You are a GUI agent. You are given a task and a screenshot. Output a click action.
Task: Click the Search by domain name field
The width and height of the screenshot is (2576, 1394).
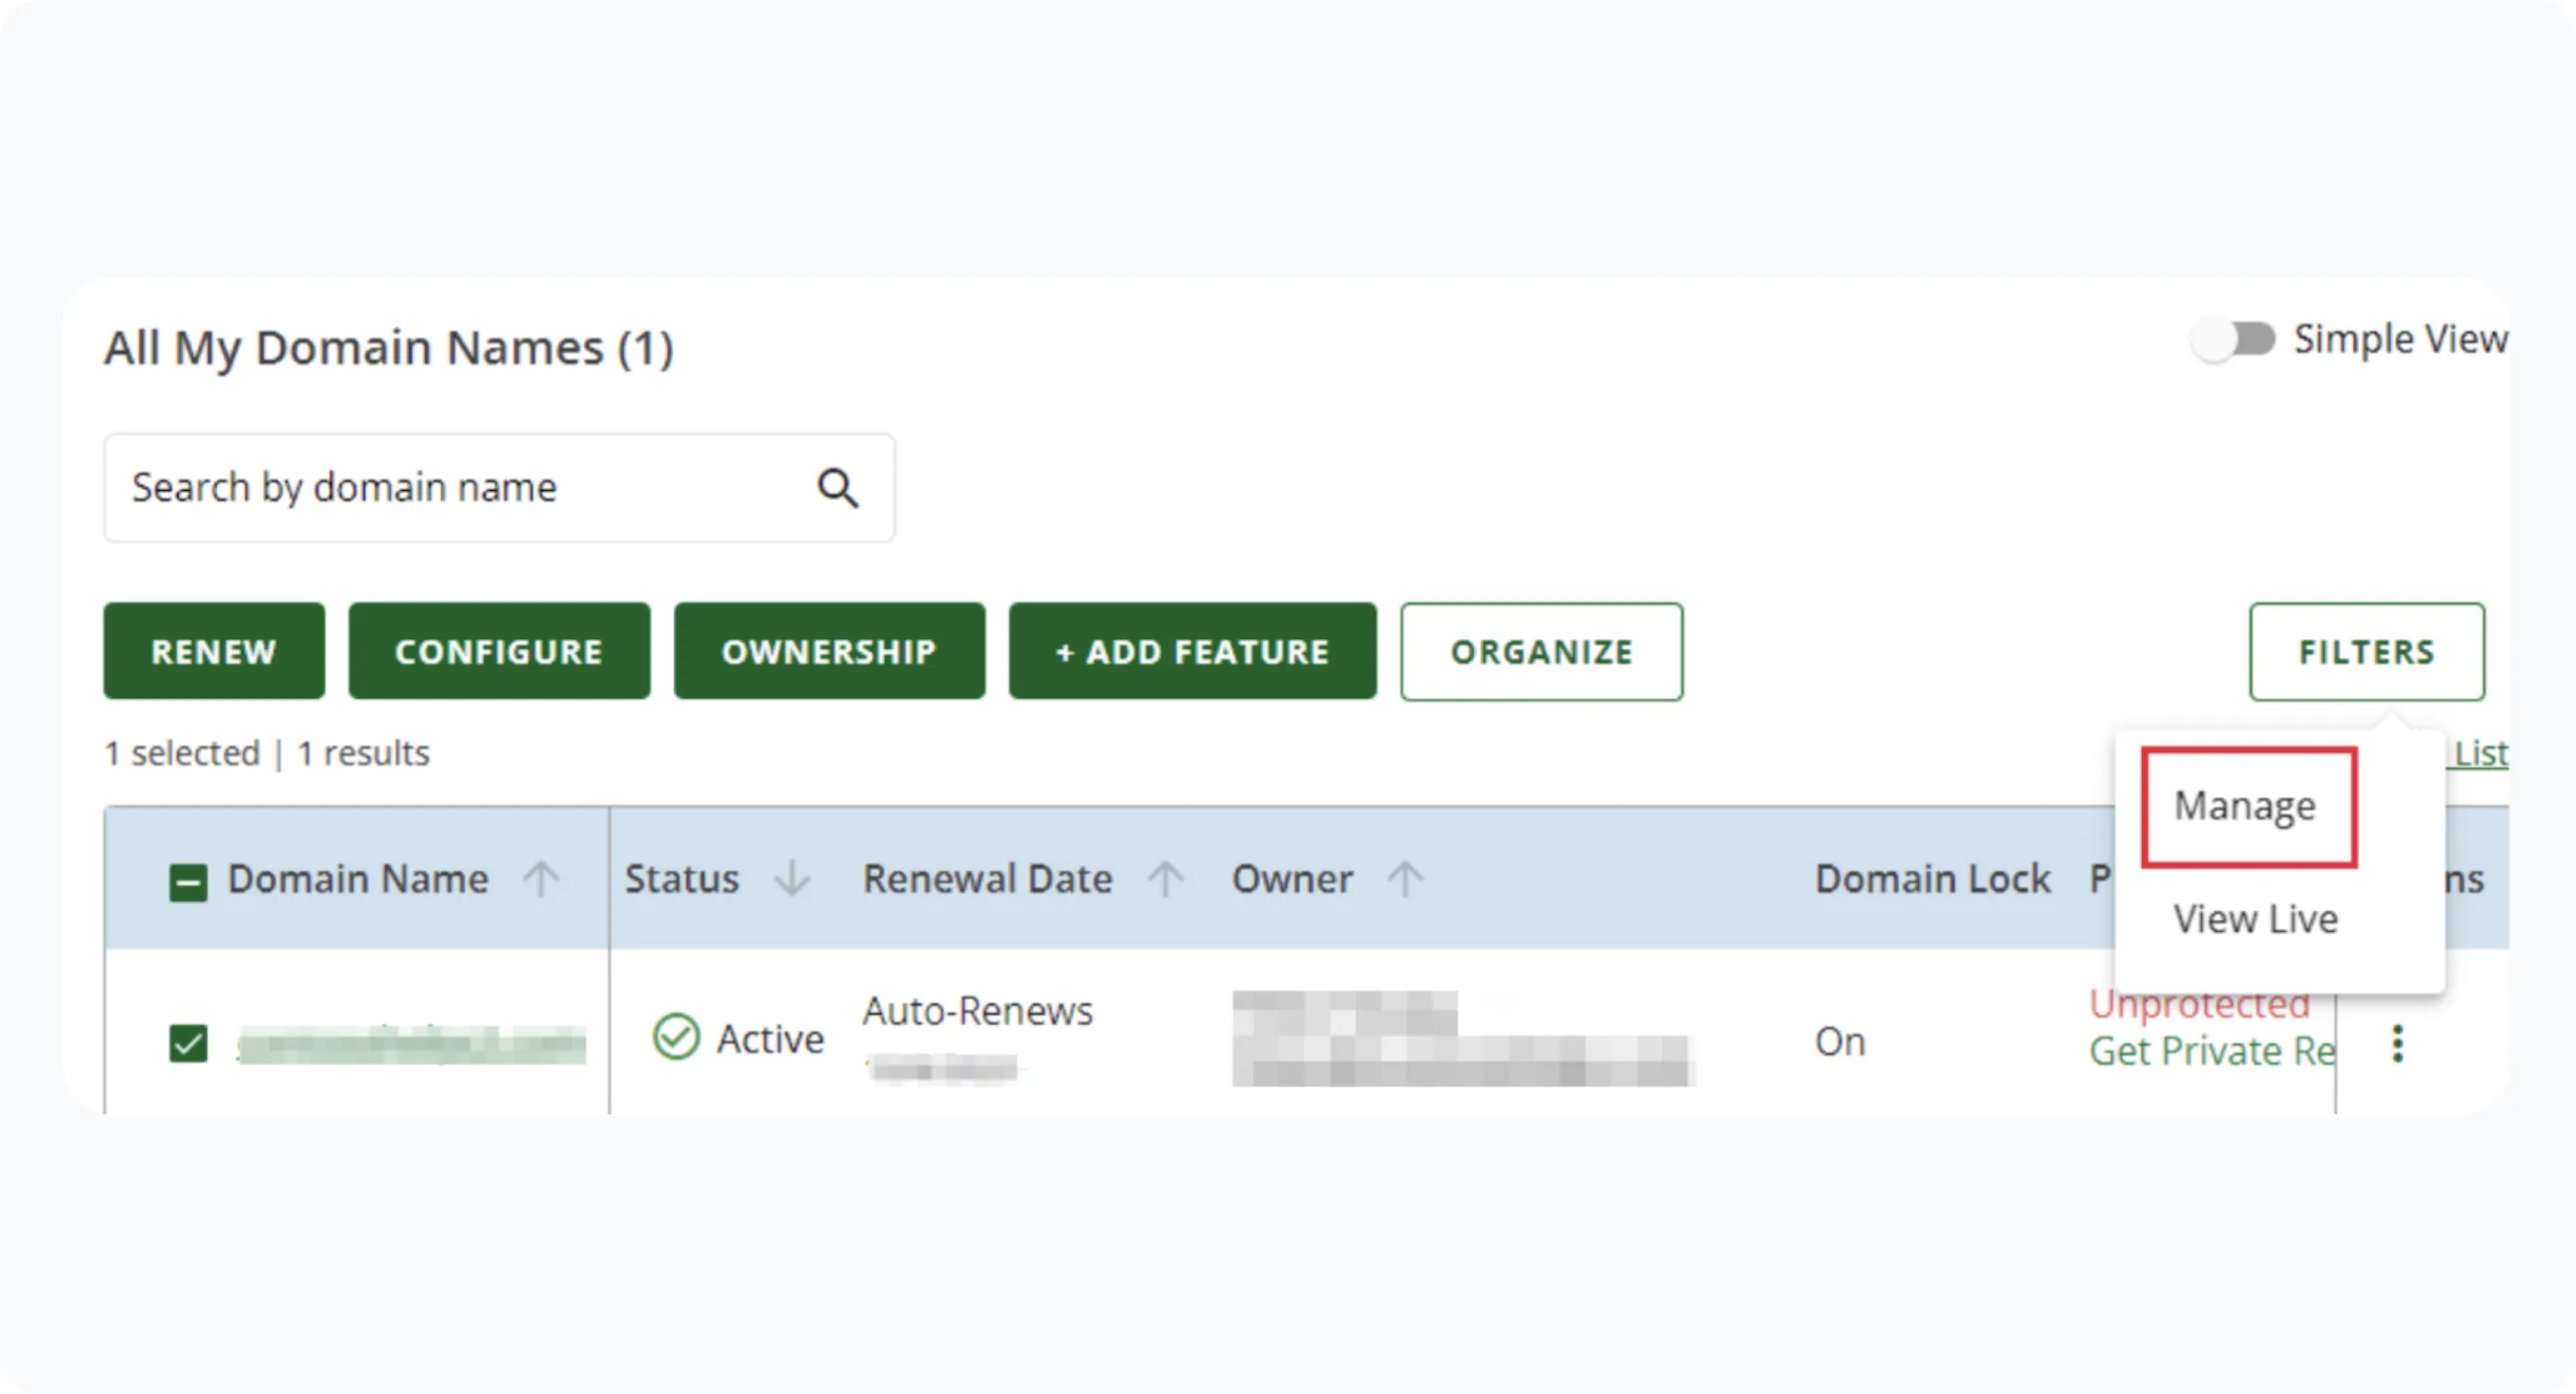pyautogui.click(x=450, y=488)
